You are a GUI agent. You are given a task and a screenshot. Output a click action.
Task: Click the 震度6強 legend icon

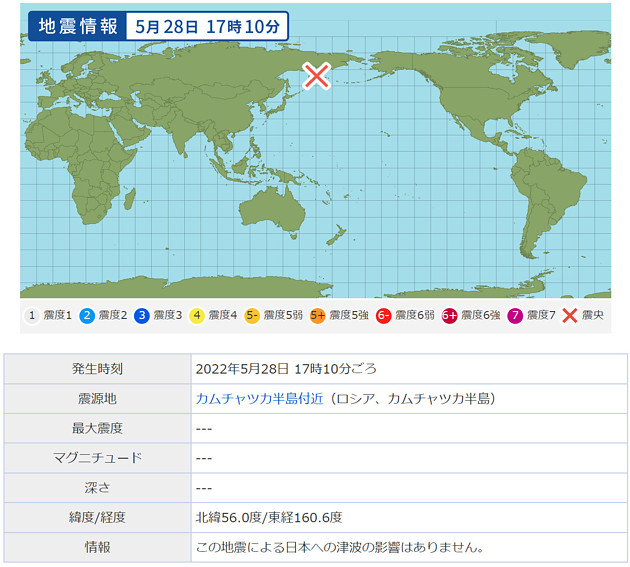click(450, 316)
